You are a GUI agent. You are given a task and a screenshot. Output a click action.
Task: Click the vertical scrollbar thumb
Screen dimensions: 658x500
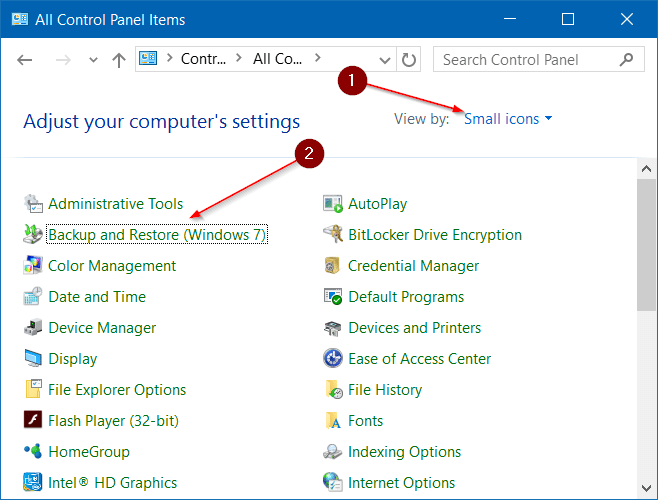coord(647,245)
